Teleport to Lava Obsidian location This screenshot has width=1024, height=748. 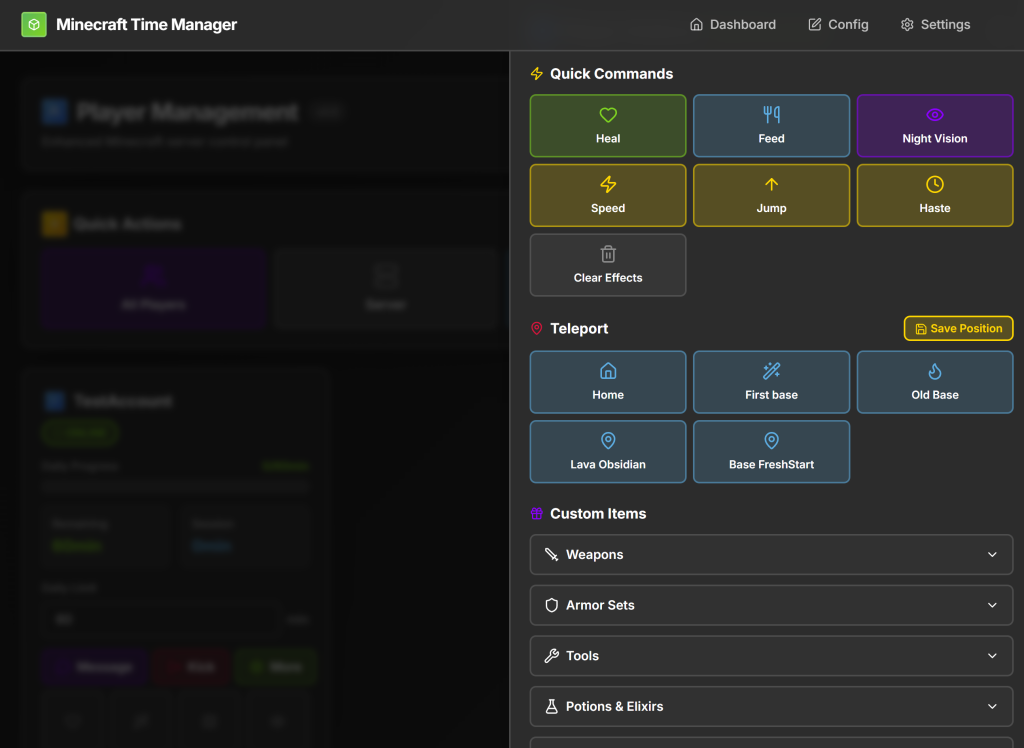click(x=607, y=451)
